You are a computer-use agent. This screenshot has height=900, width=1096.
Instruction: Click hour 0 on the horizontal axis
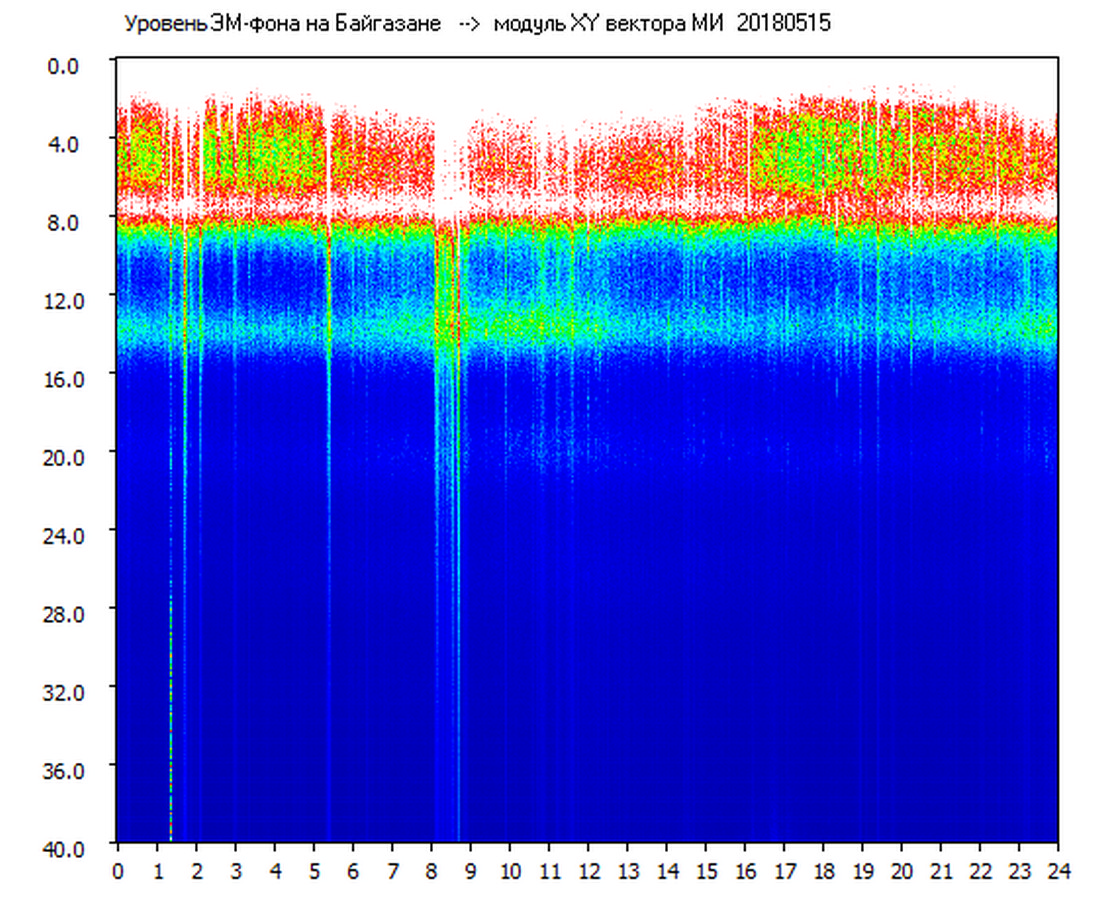pos(118,871)
